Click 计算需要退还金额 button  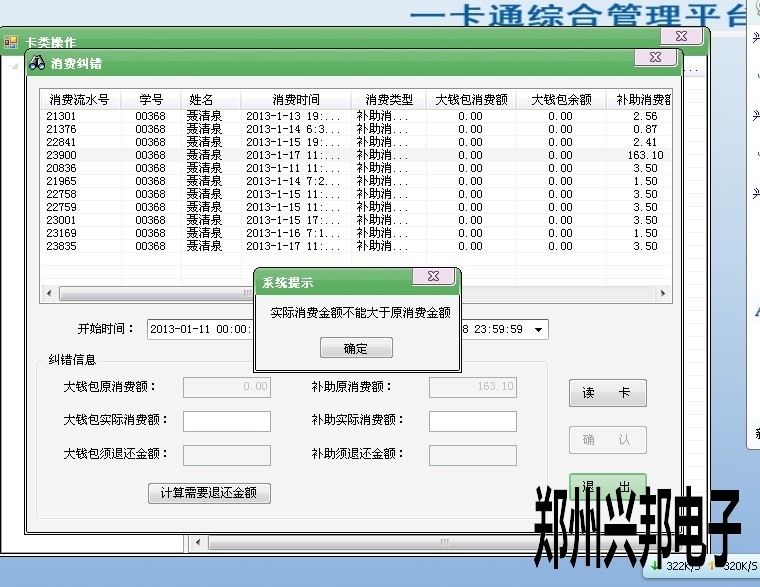click(x=209, y=493)
